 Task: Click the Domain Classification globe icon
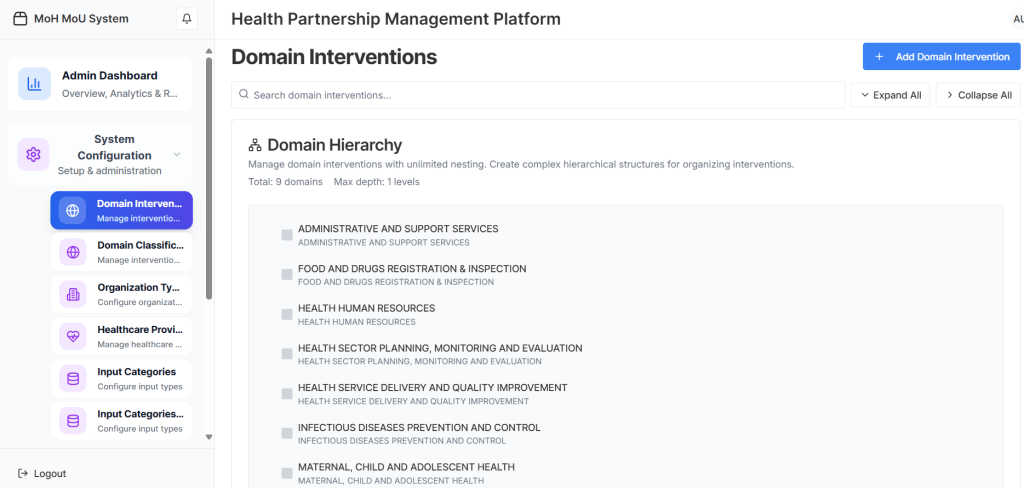point(72,252)
